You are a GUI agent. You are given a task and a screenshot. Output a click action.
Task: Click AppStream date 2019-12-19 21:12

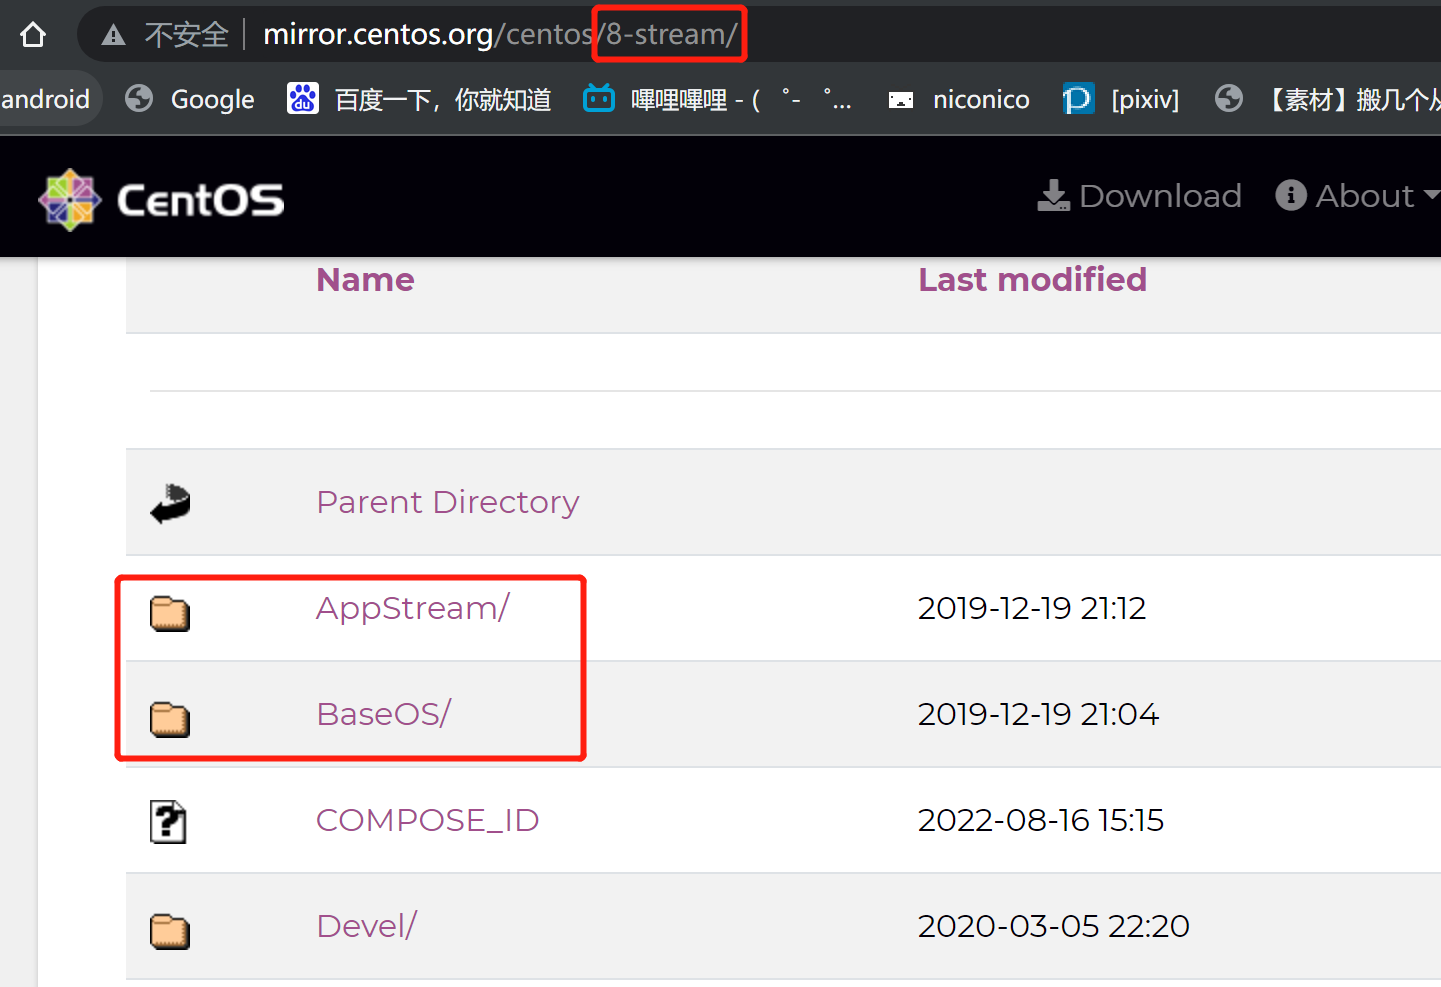[x=1032, y=608]
